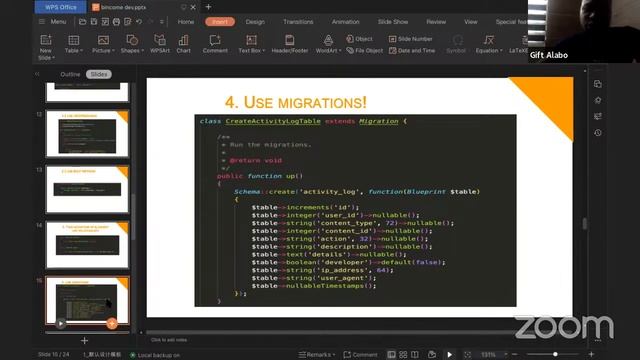Insert the Slide Number
640x360 pixels.
tap(410, 39)
